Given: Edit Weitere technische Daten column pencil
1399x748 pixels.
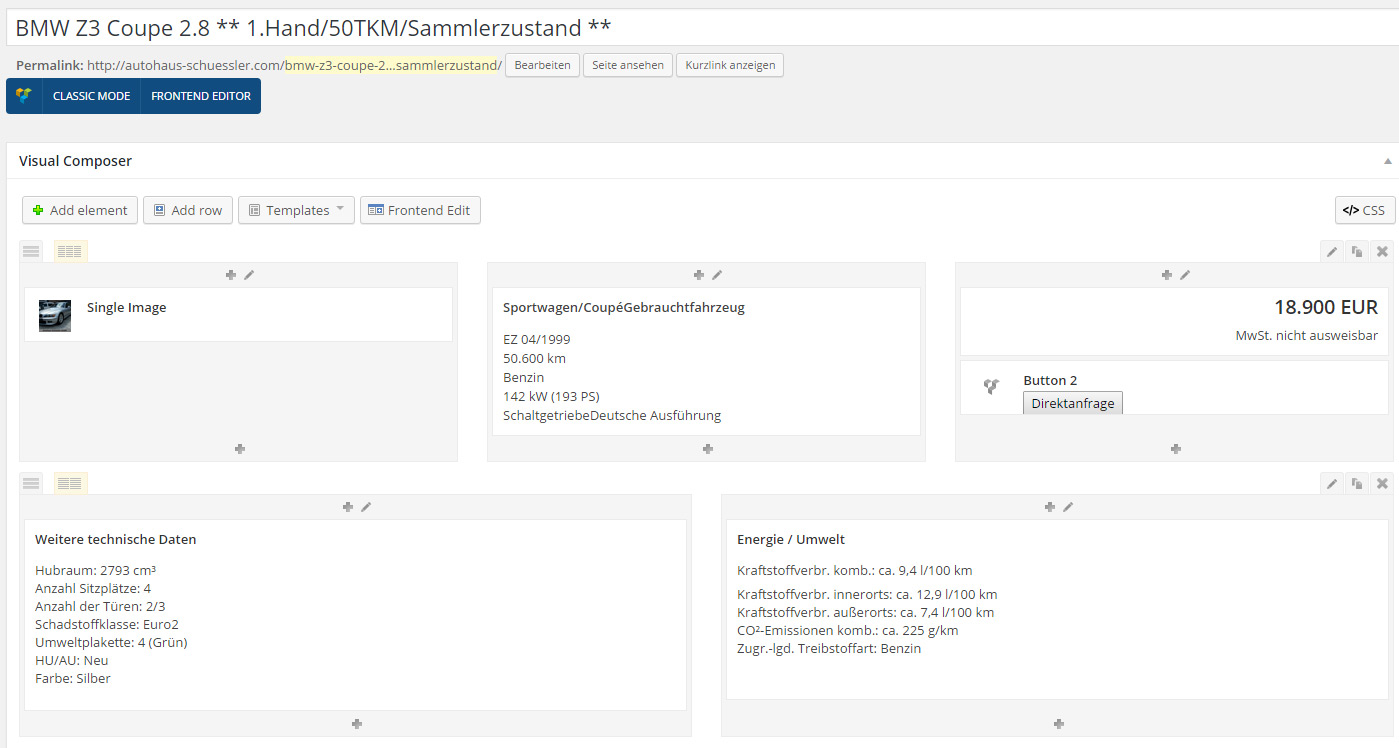Looking at the screenshot, I should (x=366, y=507).
